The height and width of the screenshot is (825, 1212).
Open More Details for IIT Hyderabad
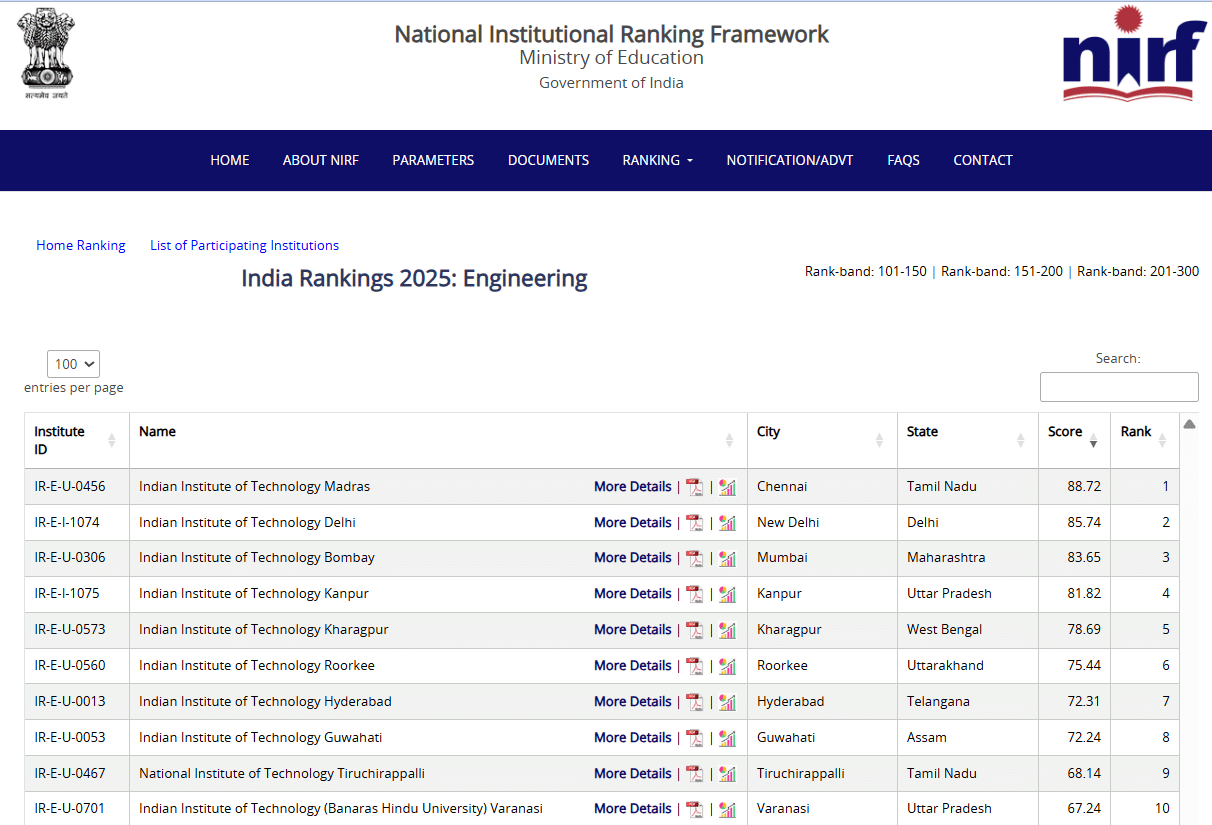[632, 701]
